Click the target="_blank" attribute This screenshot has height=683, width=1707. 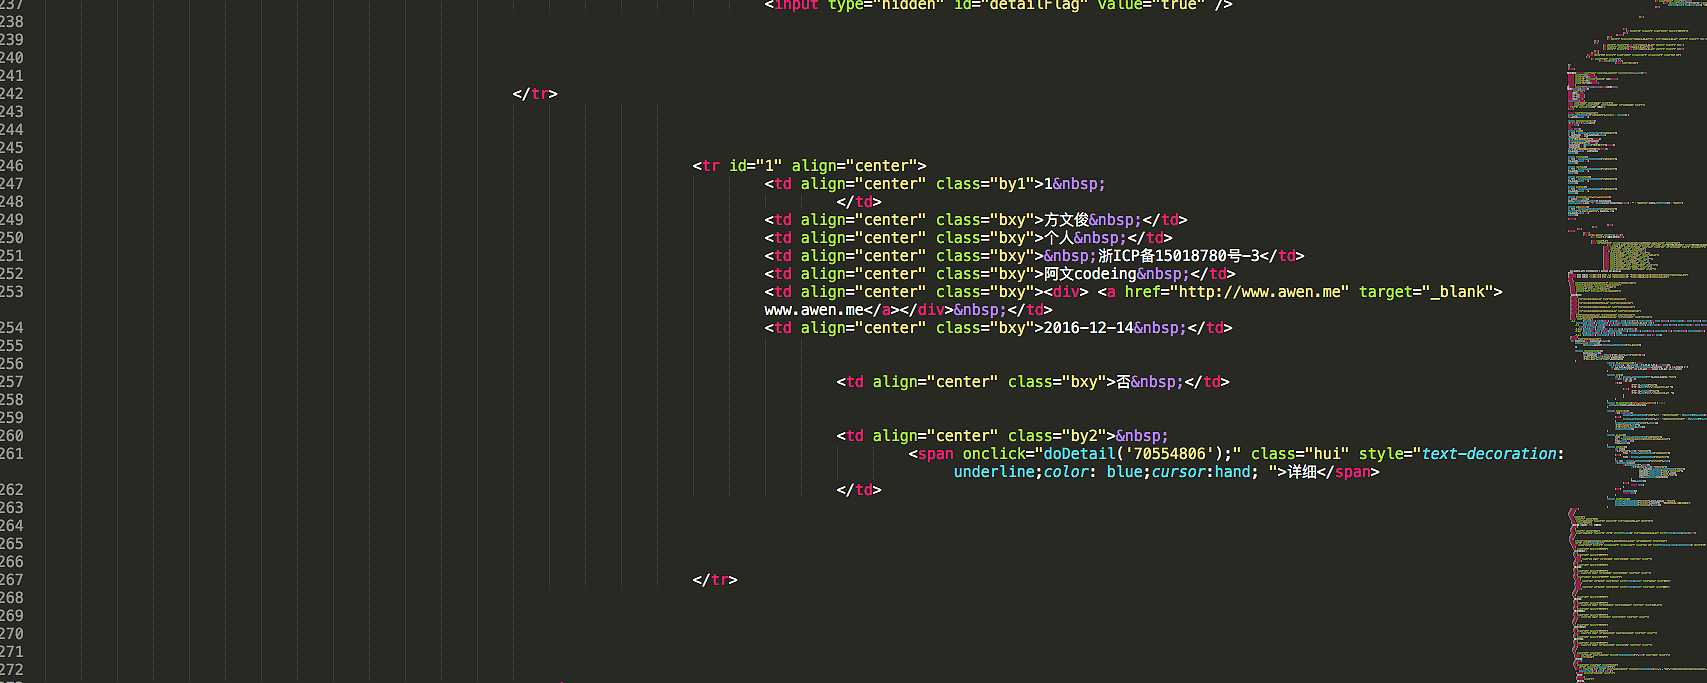[x=1430, y=292]
